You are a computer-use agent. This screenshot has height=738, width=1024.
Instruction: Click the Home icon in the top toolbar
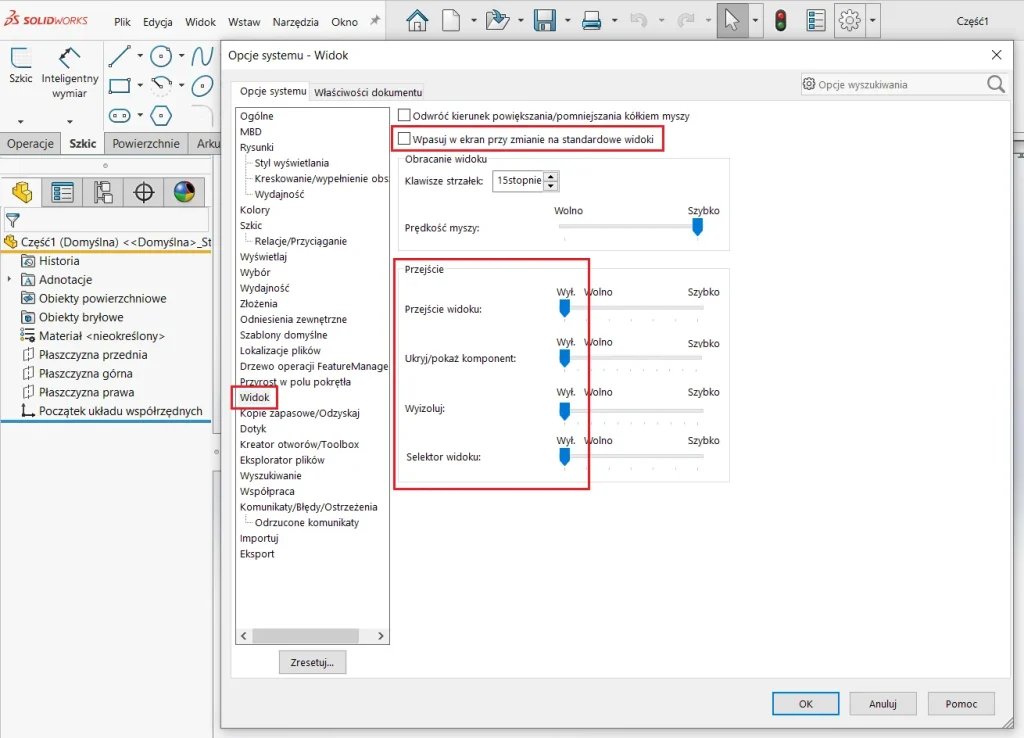pos(417,21)
